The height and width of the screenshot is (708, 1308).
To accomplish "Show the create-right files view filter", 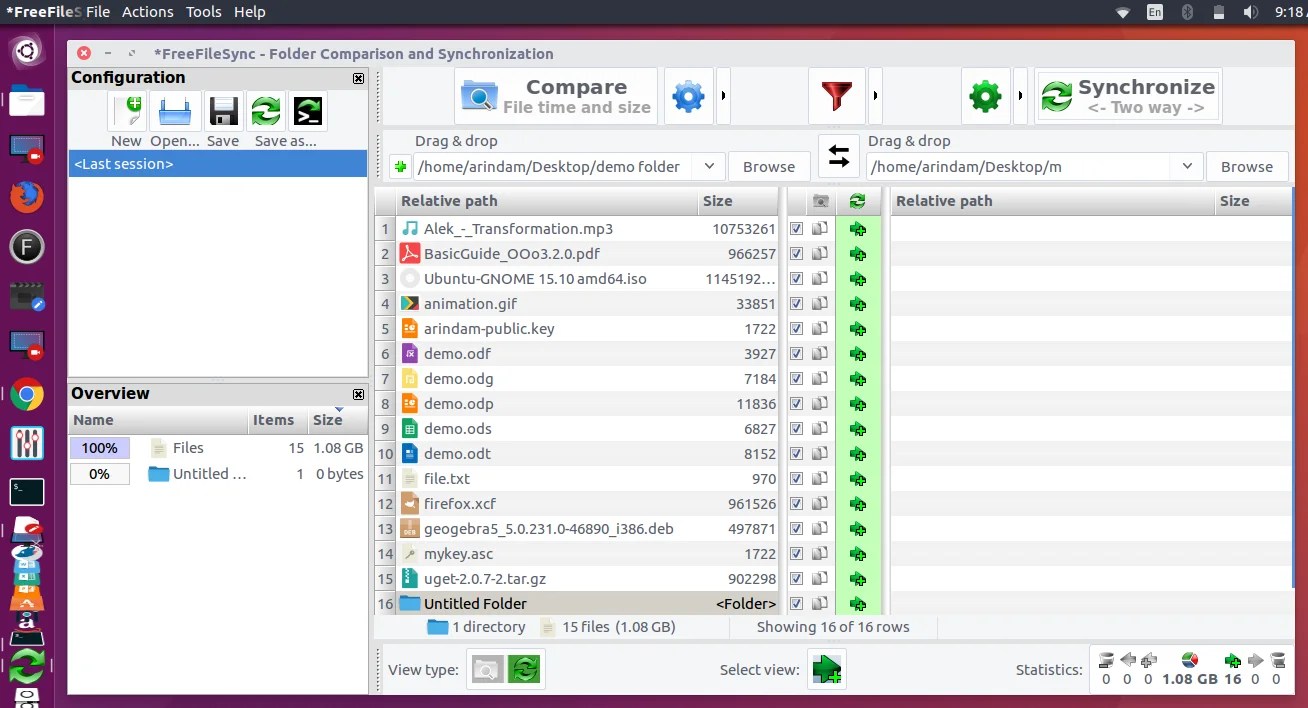I will pyautogui.click(x=827, y=669).
